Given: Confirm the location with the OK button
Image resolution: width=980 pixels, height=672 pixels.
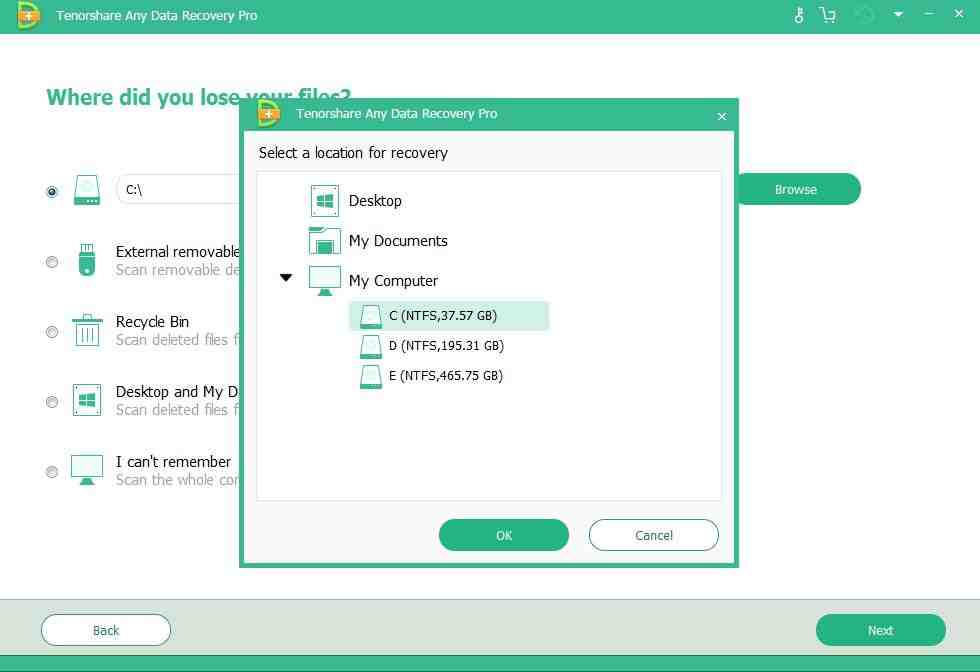Looking at the screenshot, I should [x=504, y=535].
